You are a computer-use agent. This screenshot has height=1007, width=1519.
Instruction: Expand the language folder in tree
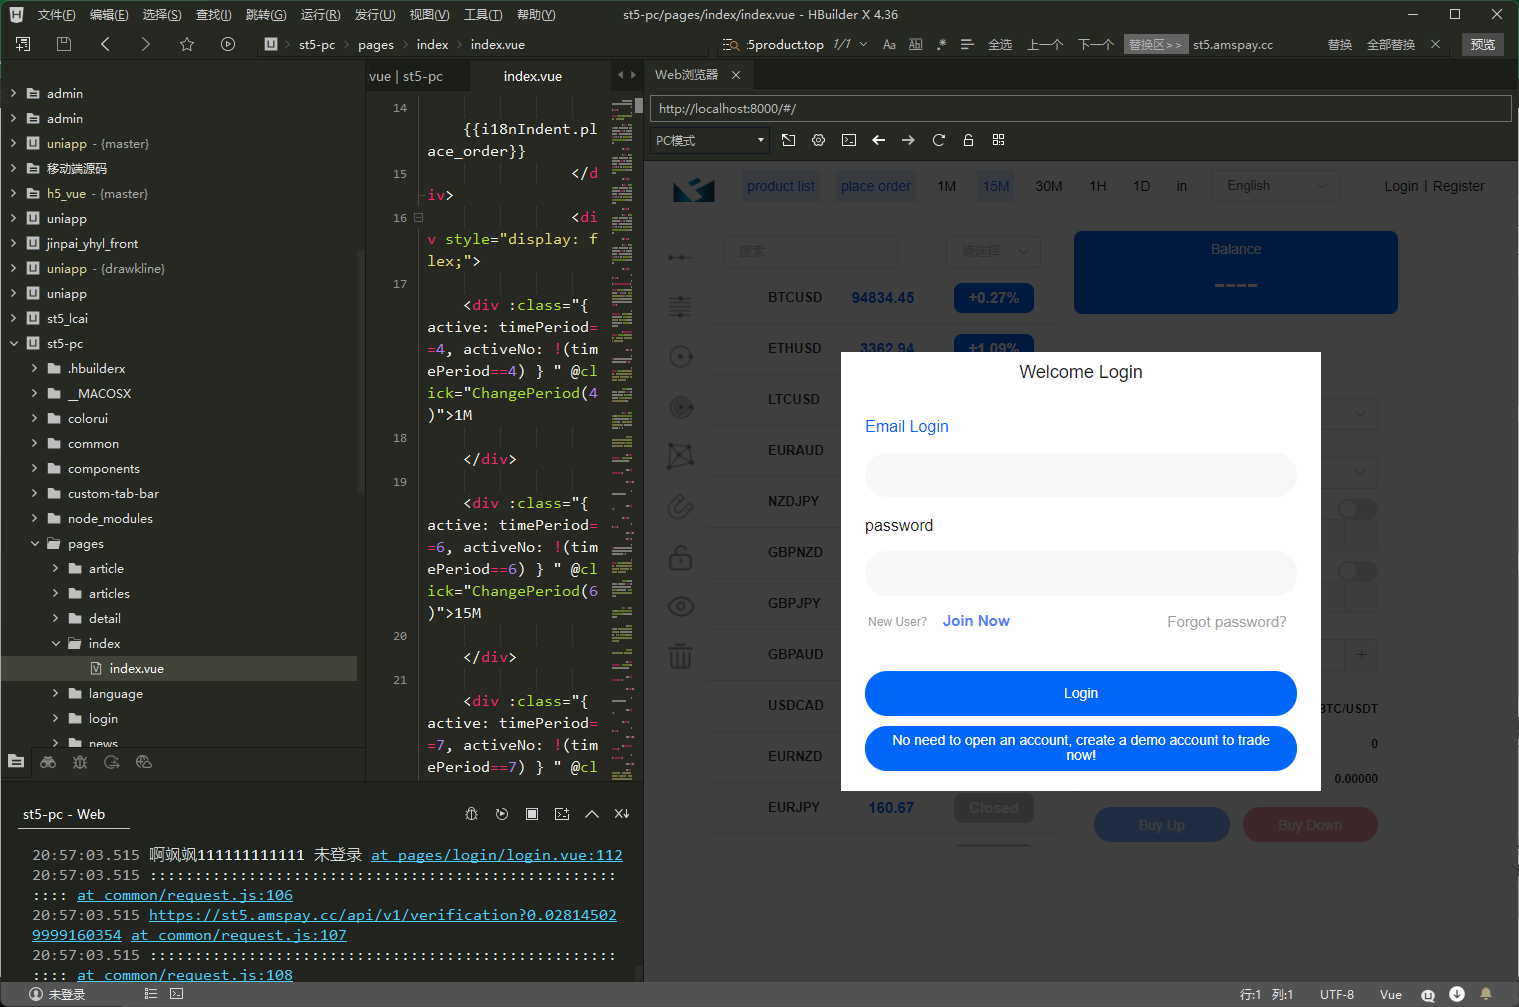pyautogui.click(x=55, y=693)
